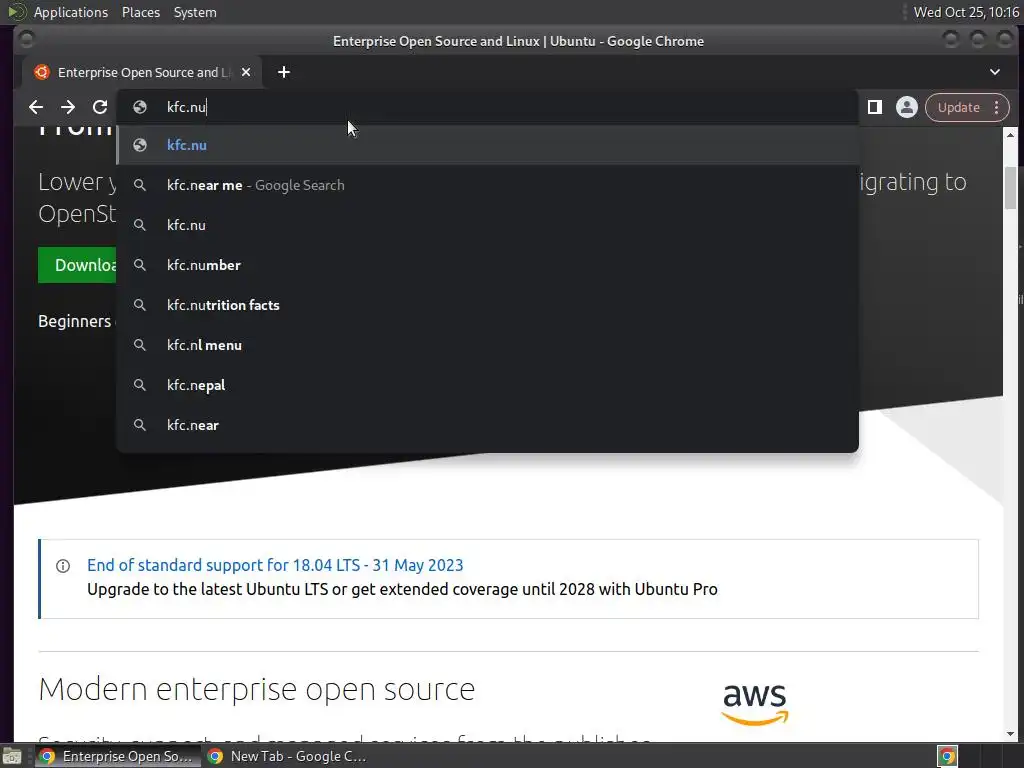1024x768 pixels.
Task: Reload the page with the refresh icon
Action: coord(99,107)
